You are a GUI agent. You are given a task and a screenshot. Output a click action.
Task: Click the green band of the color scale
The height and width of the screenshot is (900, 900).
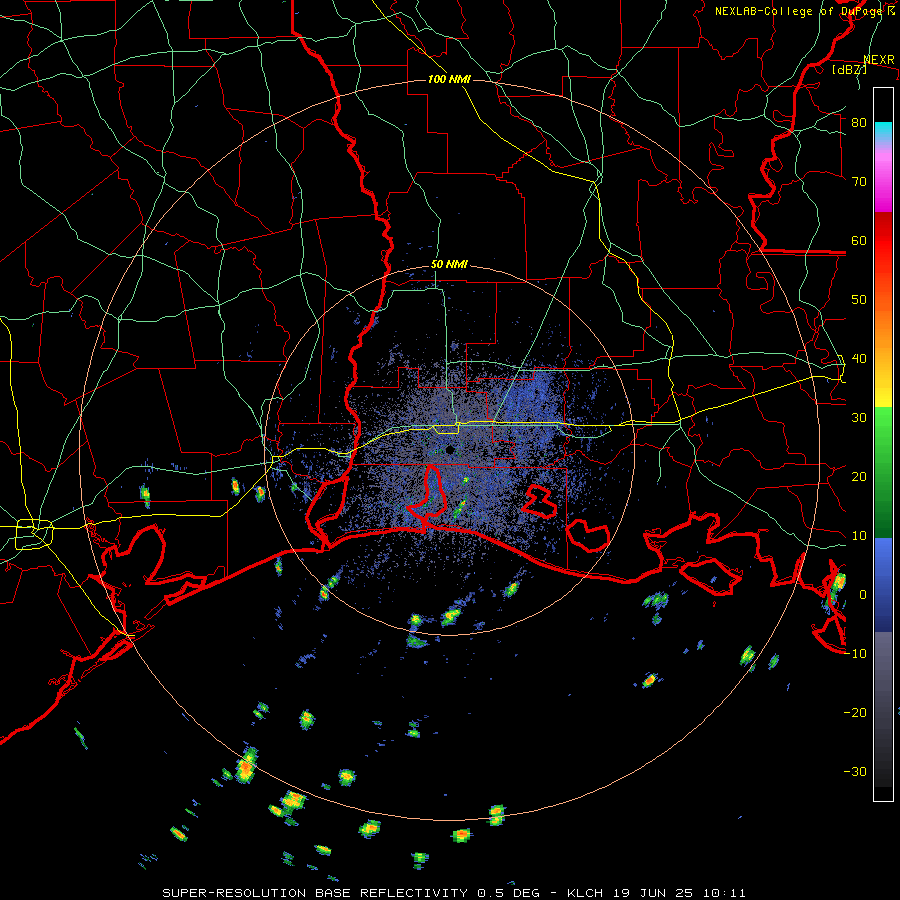pyautogui.click(x=883, y=472)
